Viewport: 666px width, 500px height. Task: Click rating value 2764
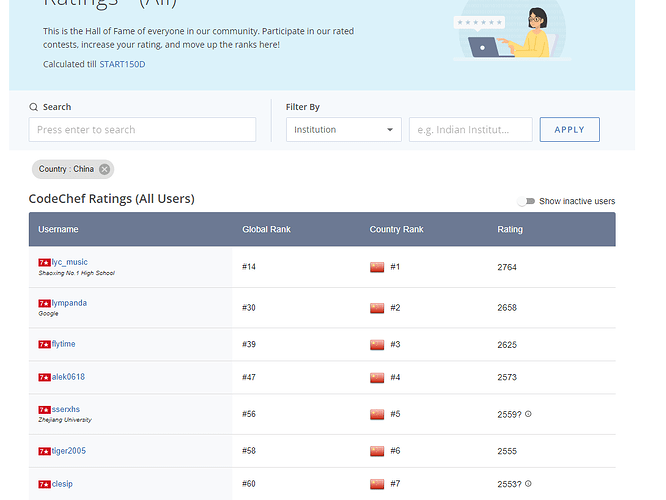507,267
